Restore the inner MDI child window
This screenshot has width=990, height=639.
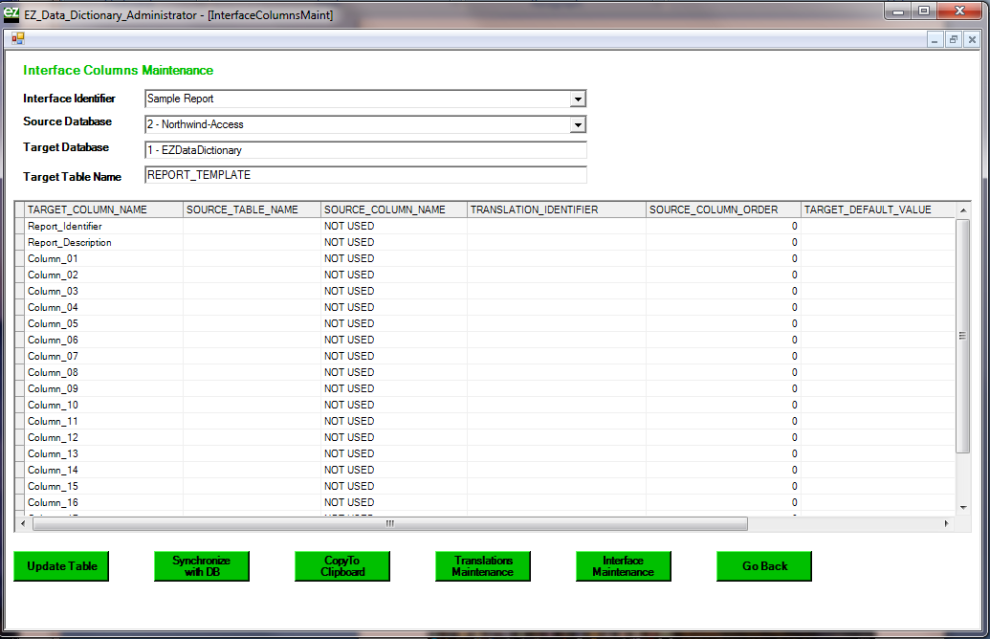pos(953,39)
